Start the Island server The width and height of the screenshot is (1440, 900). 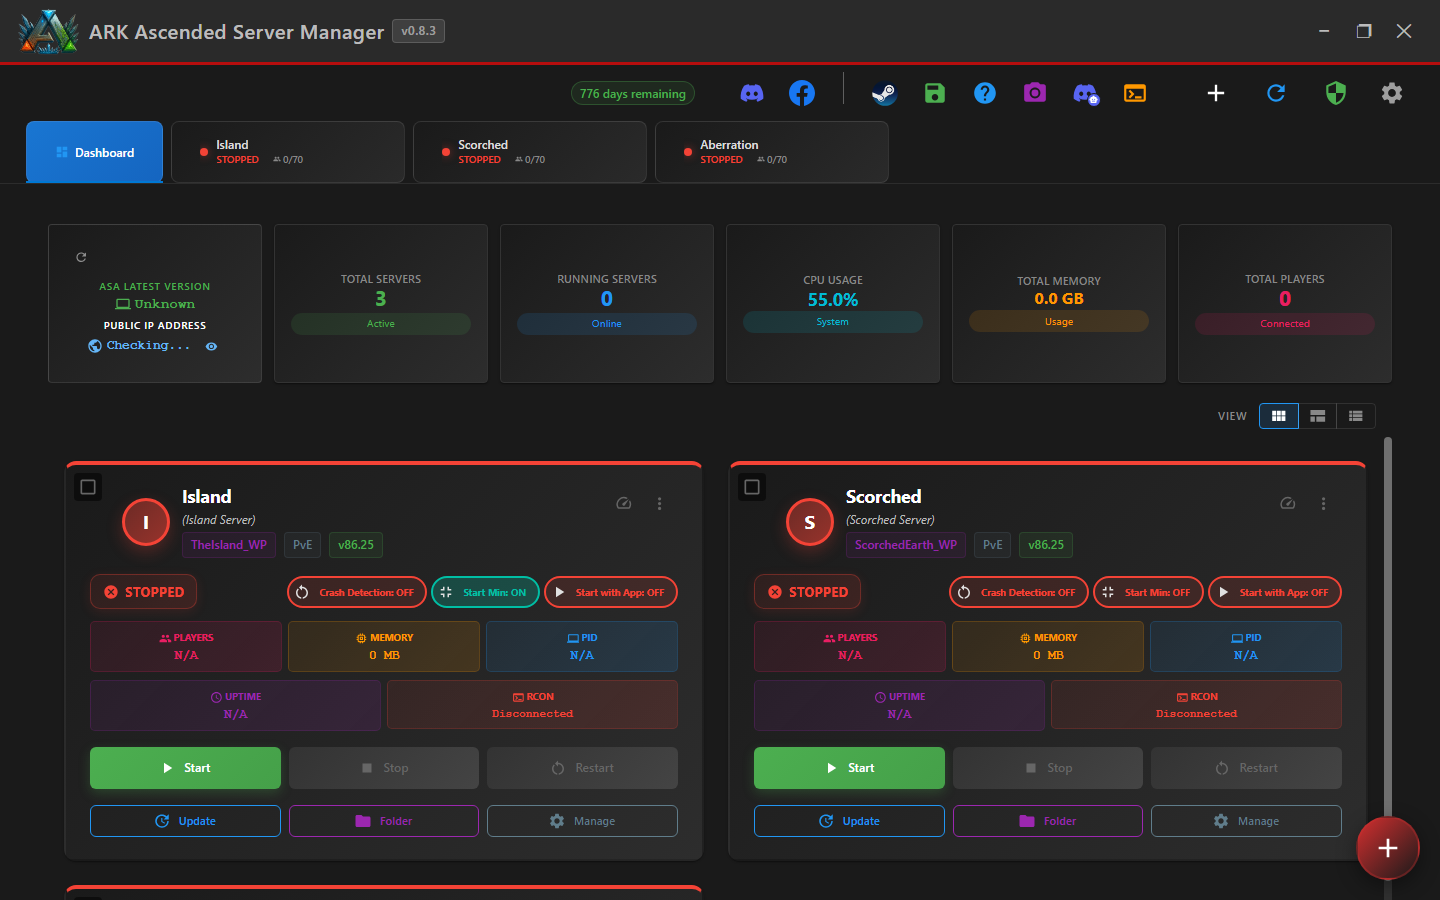click(x=185, y=768)
